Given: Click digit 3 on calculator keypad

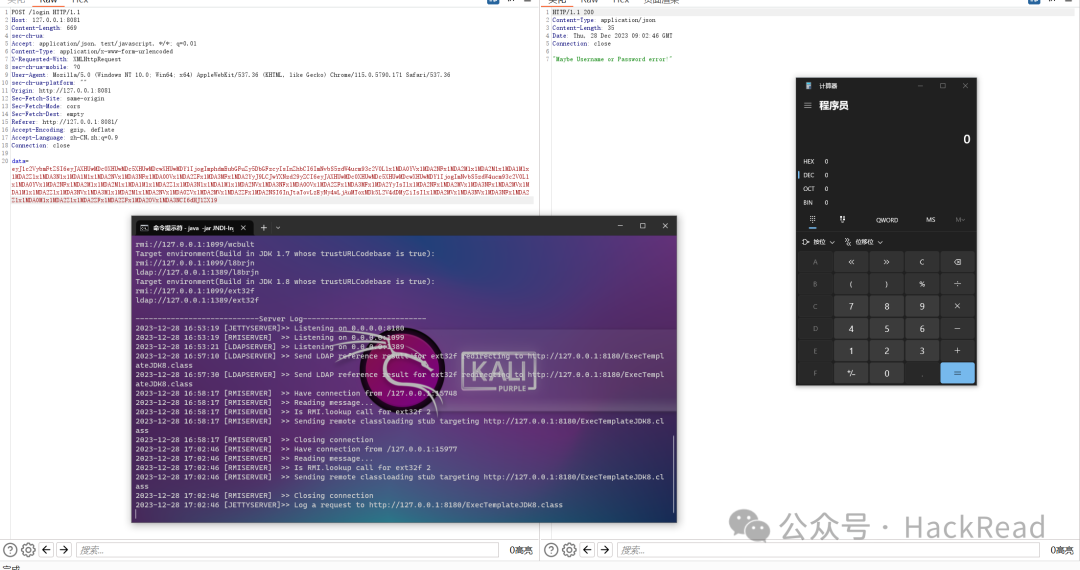Looking at the screenshot, I should (x=922, y=351).
